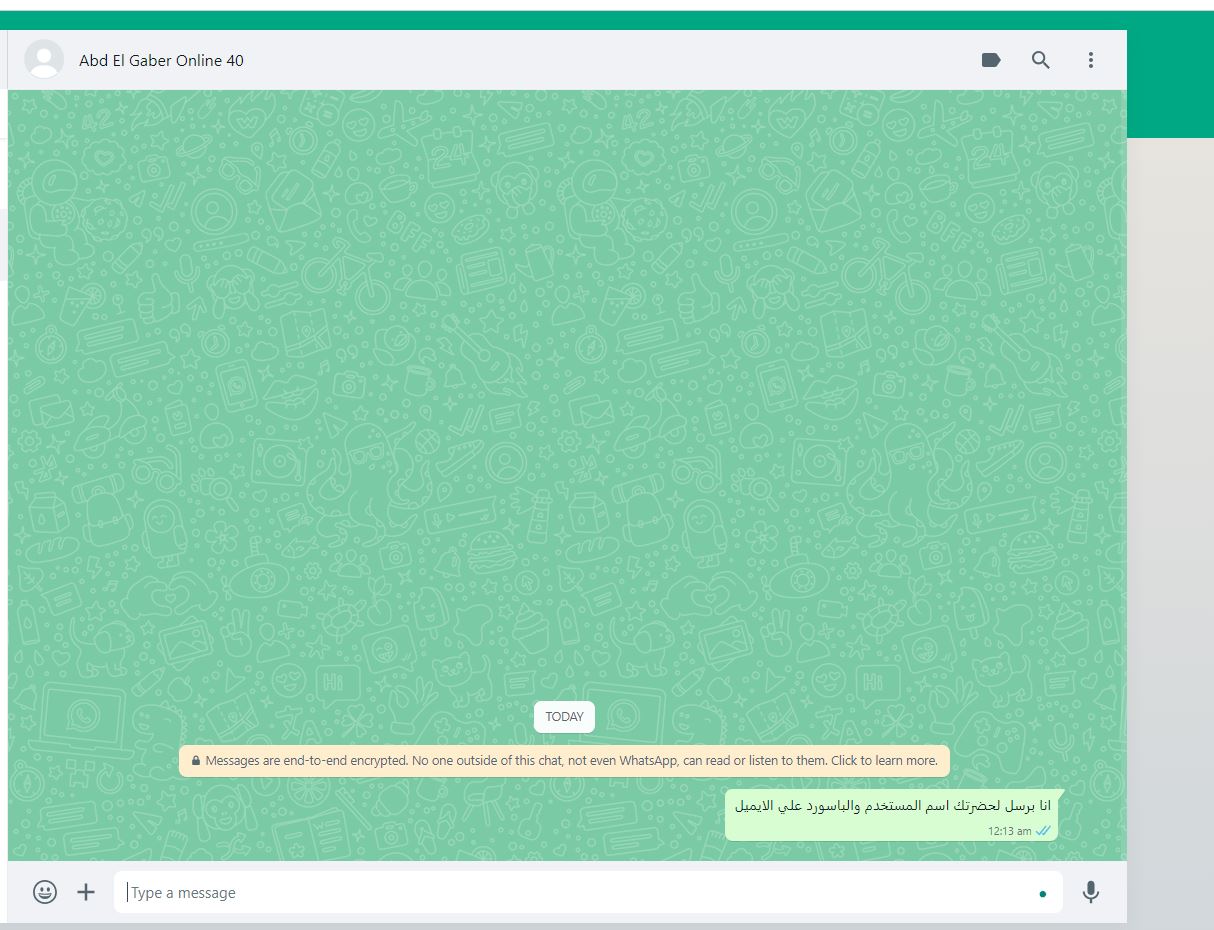This screenshot has width=1214, height=930.
Task: Search messages with the magnifier icon
Action: pos(1041,60)
